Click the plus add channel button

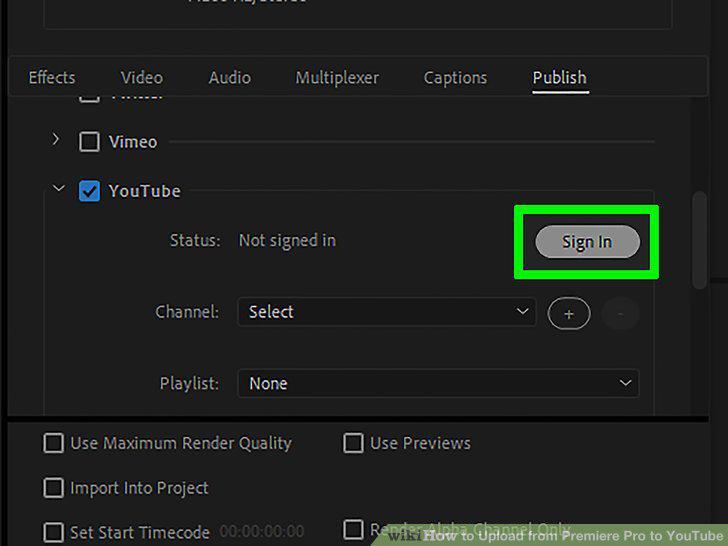click(x=569, y=313)
